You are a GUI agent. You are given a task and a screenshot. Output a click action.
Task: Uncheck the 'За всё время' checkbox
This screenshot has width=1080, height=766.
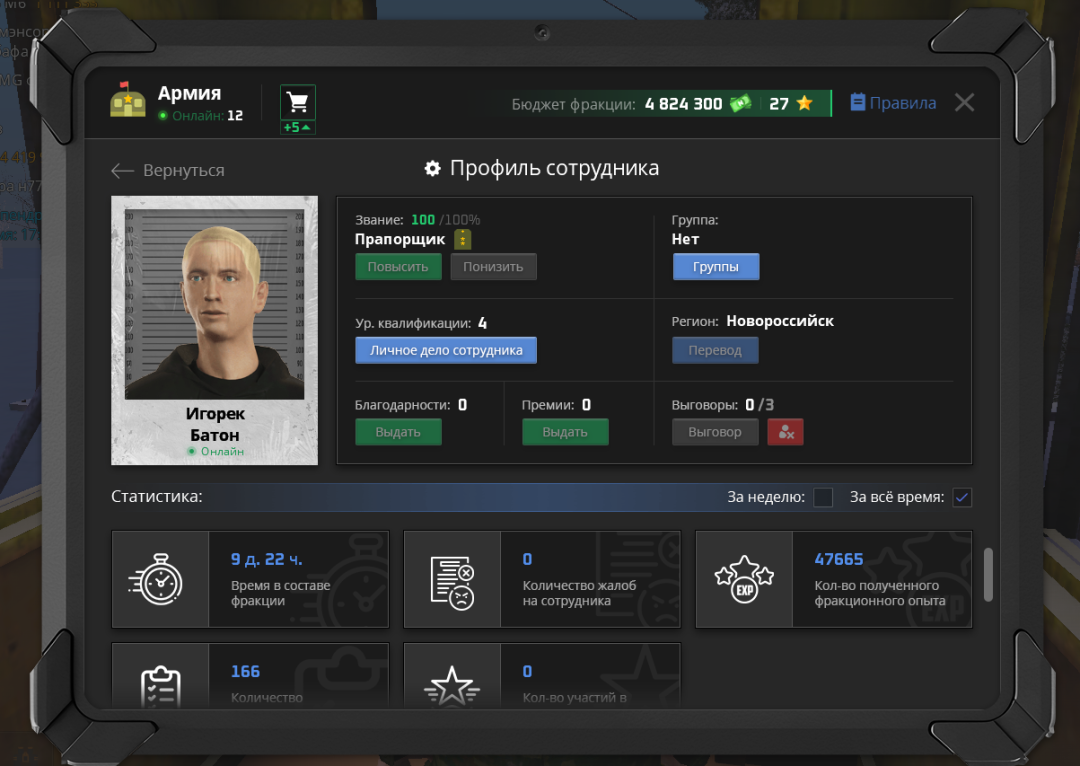tap(962, 498)
